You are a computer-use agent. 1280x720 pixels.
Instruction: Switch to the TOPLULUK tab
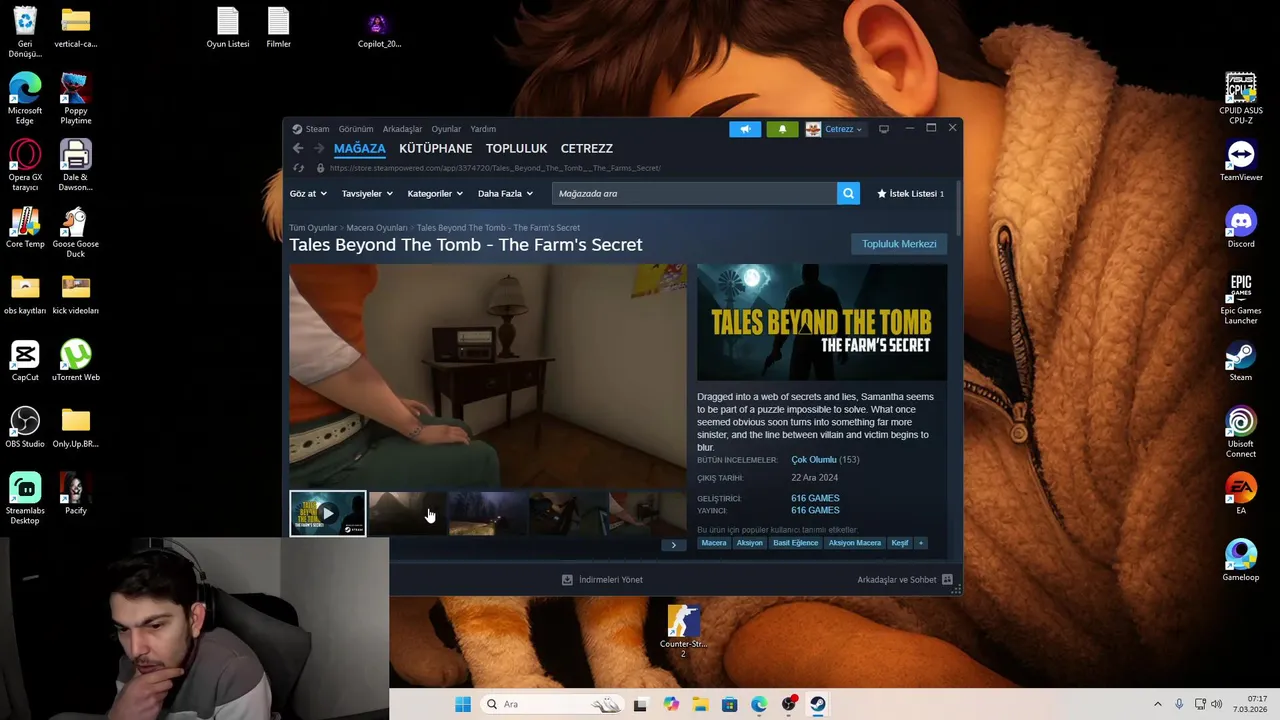(516, 148)
